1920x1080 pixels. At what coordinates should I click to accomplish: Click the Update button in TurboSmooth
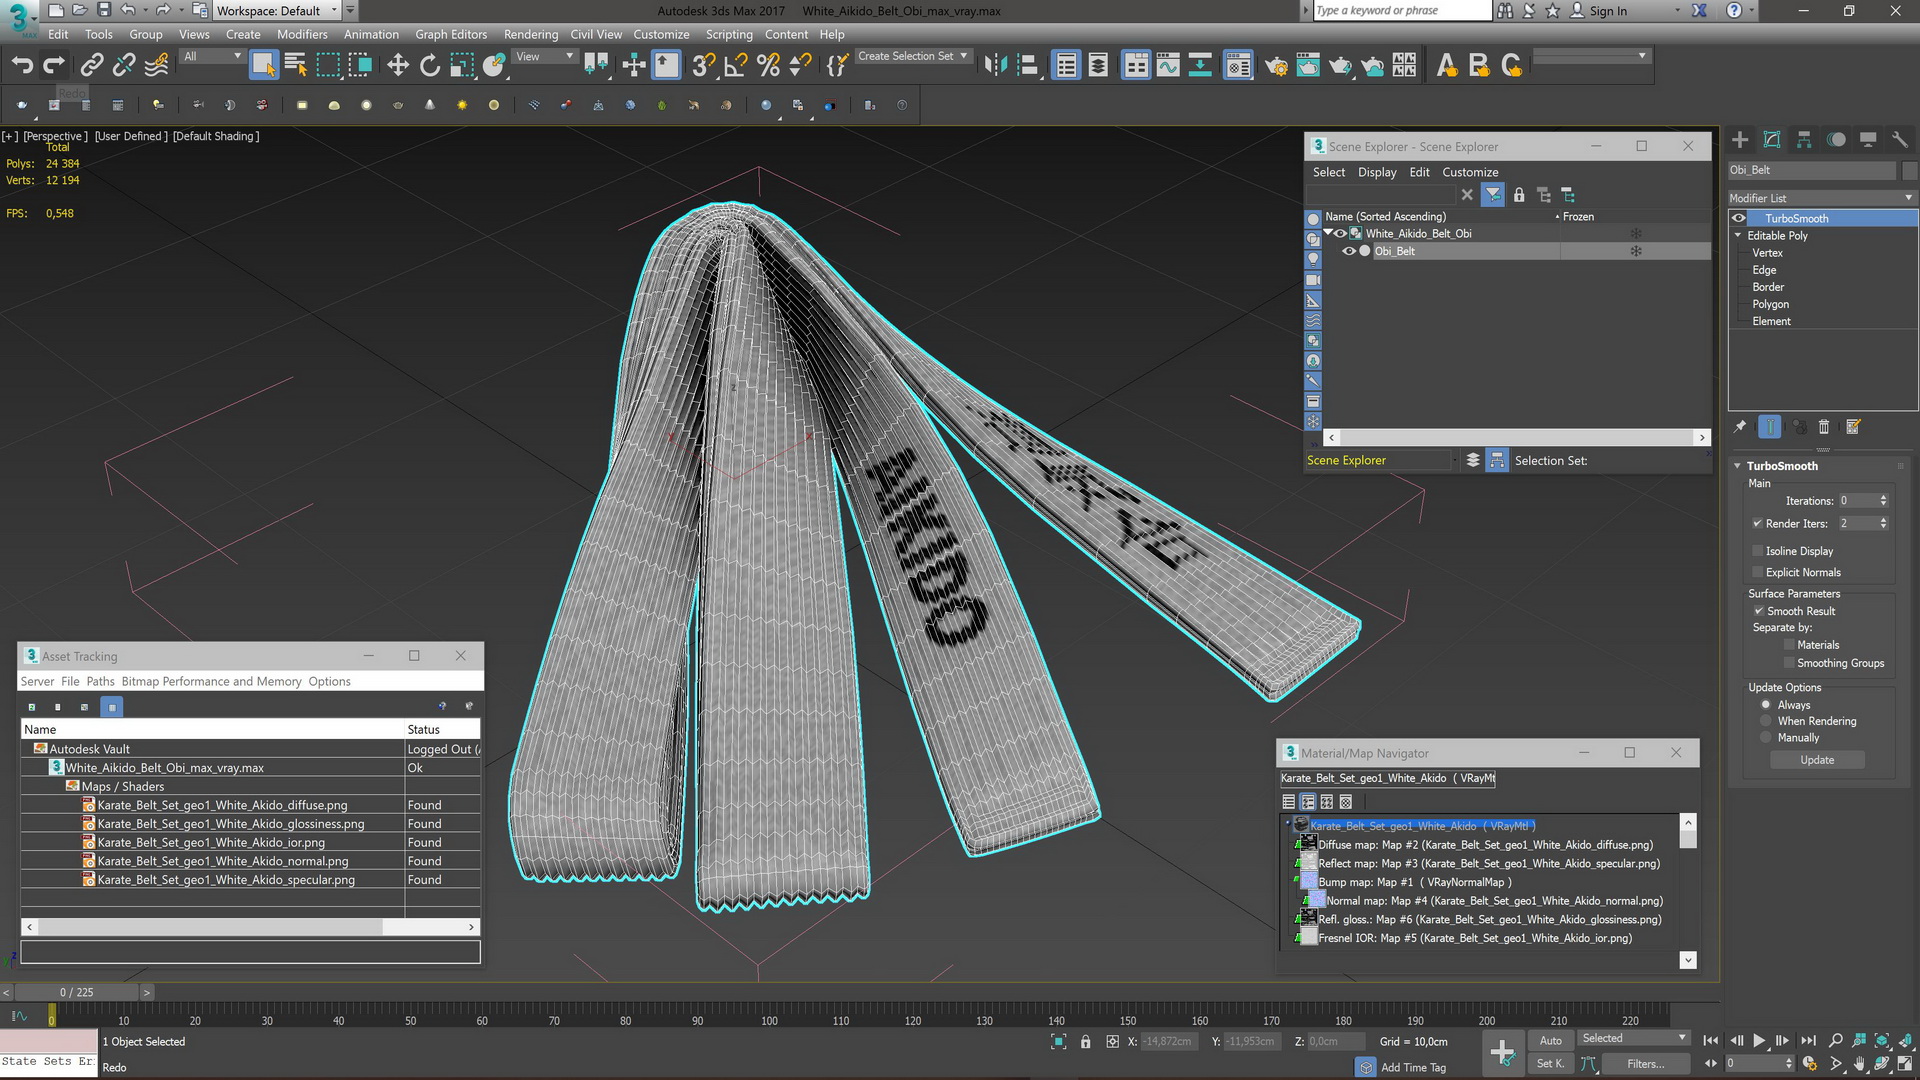[1817, 760]
